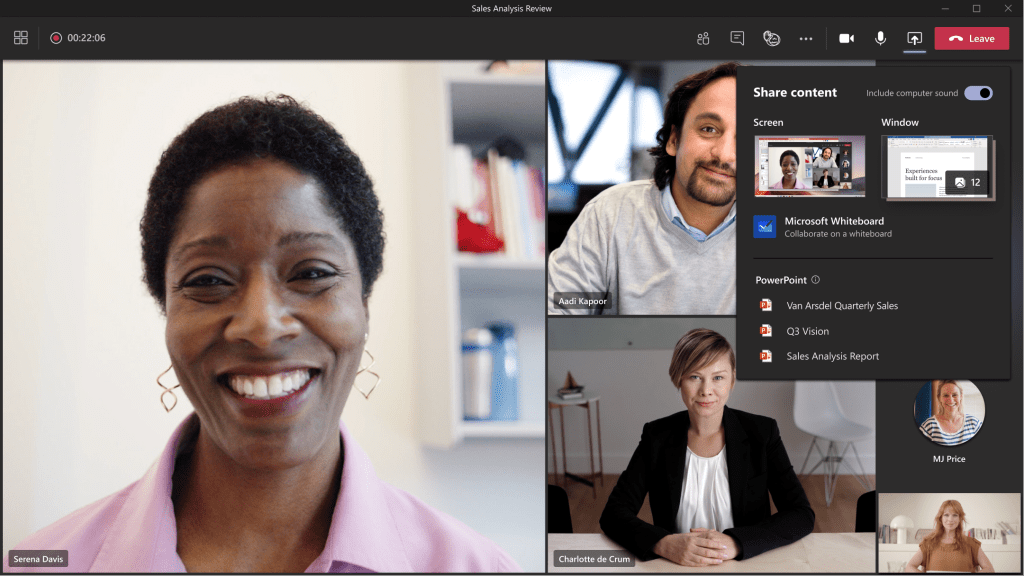Image resolution: width=1024 pixels, height=576 pixels.
Task: Select Van Arsdel Quarterly Sales presentation
Action: click(841, 305)
